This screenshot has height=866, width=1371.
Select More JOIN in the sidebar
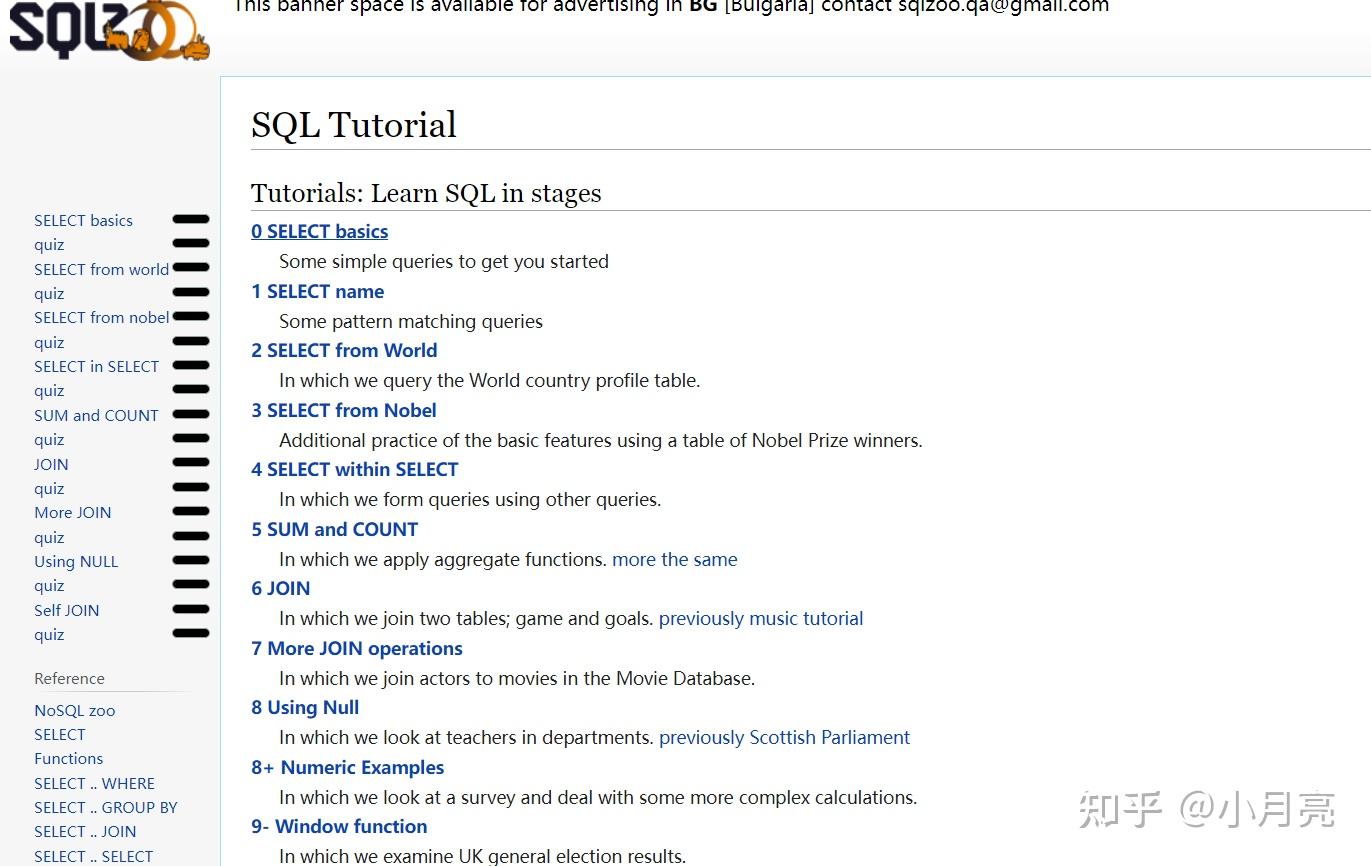(x=73, y=512)
